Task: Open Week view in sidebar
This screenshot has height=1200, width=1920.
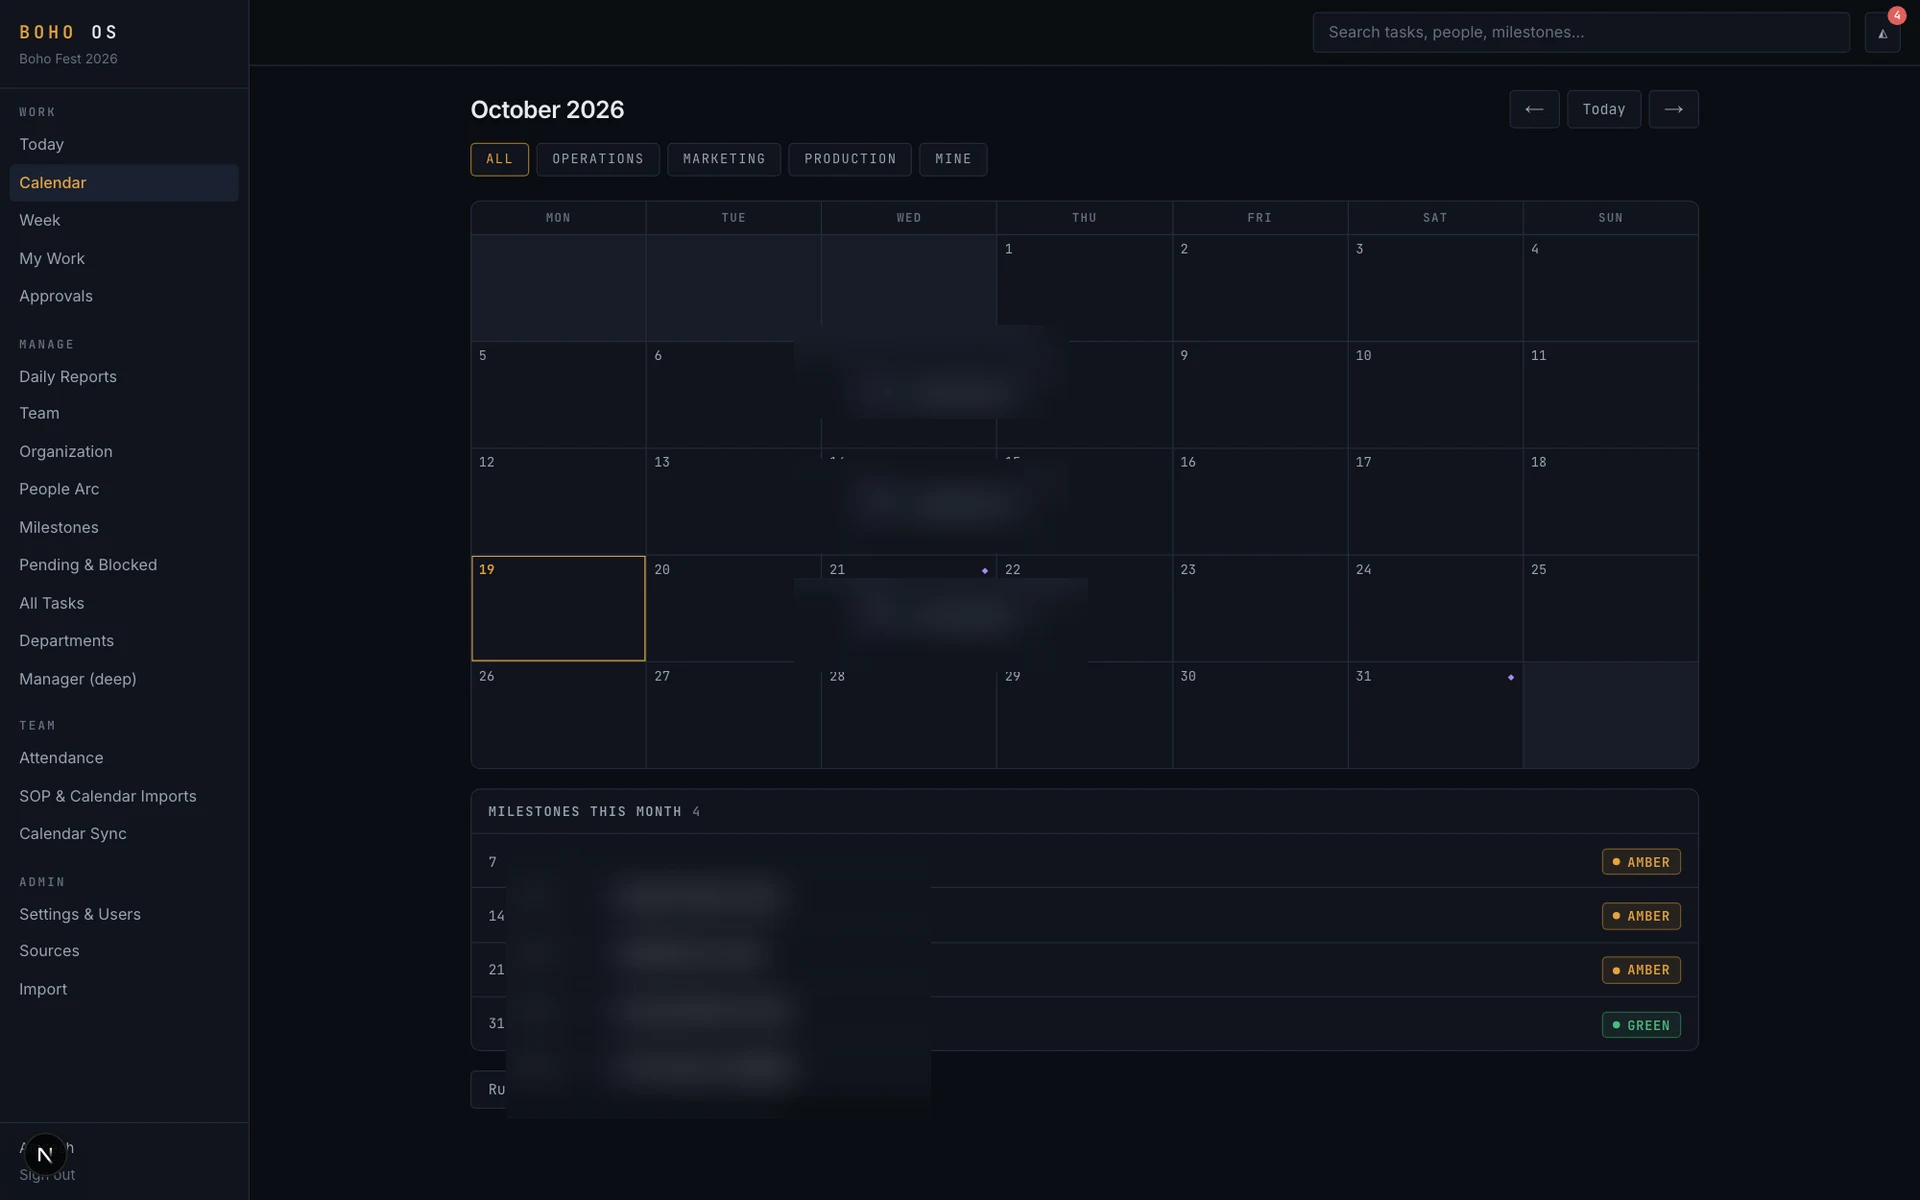Action: 124,220
